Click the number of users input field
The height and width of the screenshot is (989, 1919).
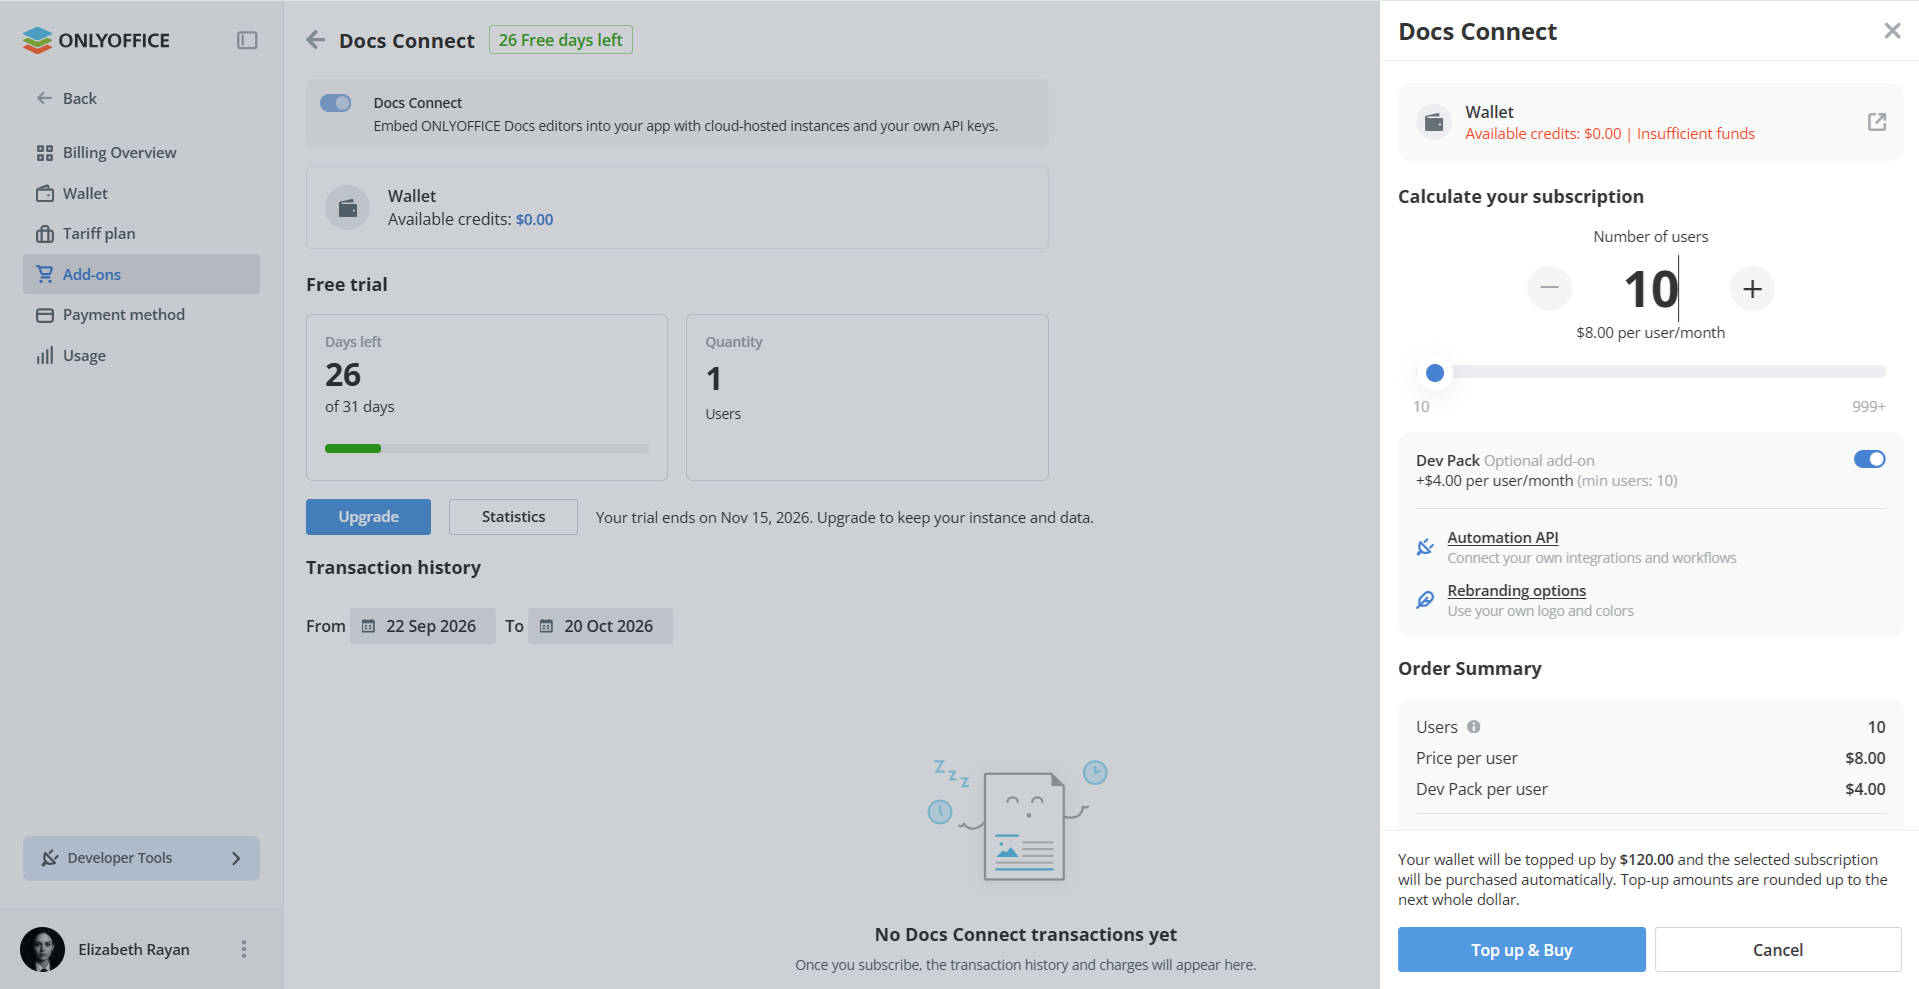pos(1651,289)
